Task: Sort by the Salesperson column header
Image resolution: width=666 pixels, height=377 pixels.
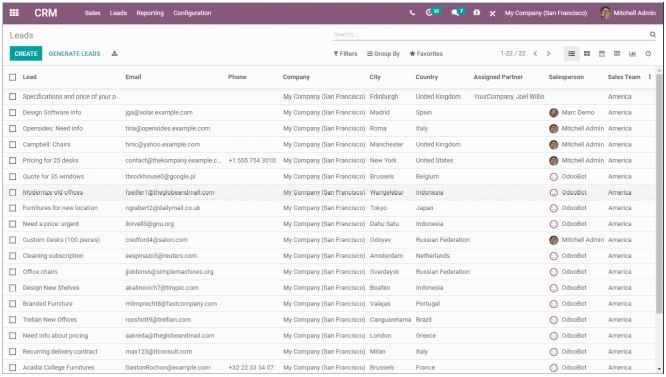Action: pos(566,77)
